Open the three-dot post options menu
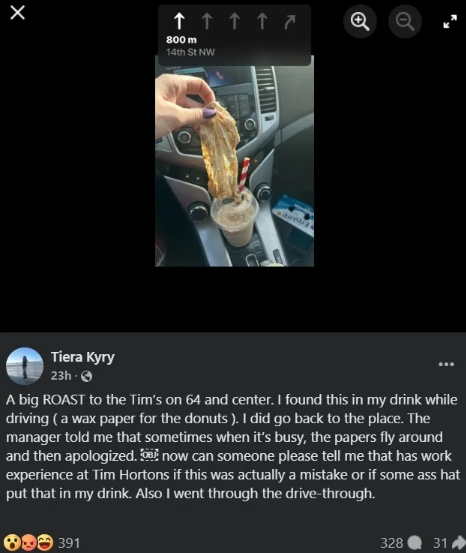 click(x=446, y=364)
